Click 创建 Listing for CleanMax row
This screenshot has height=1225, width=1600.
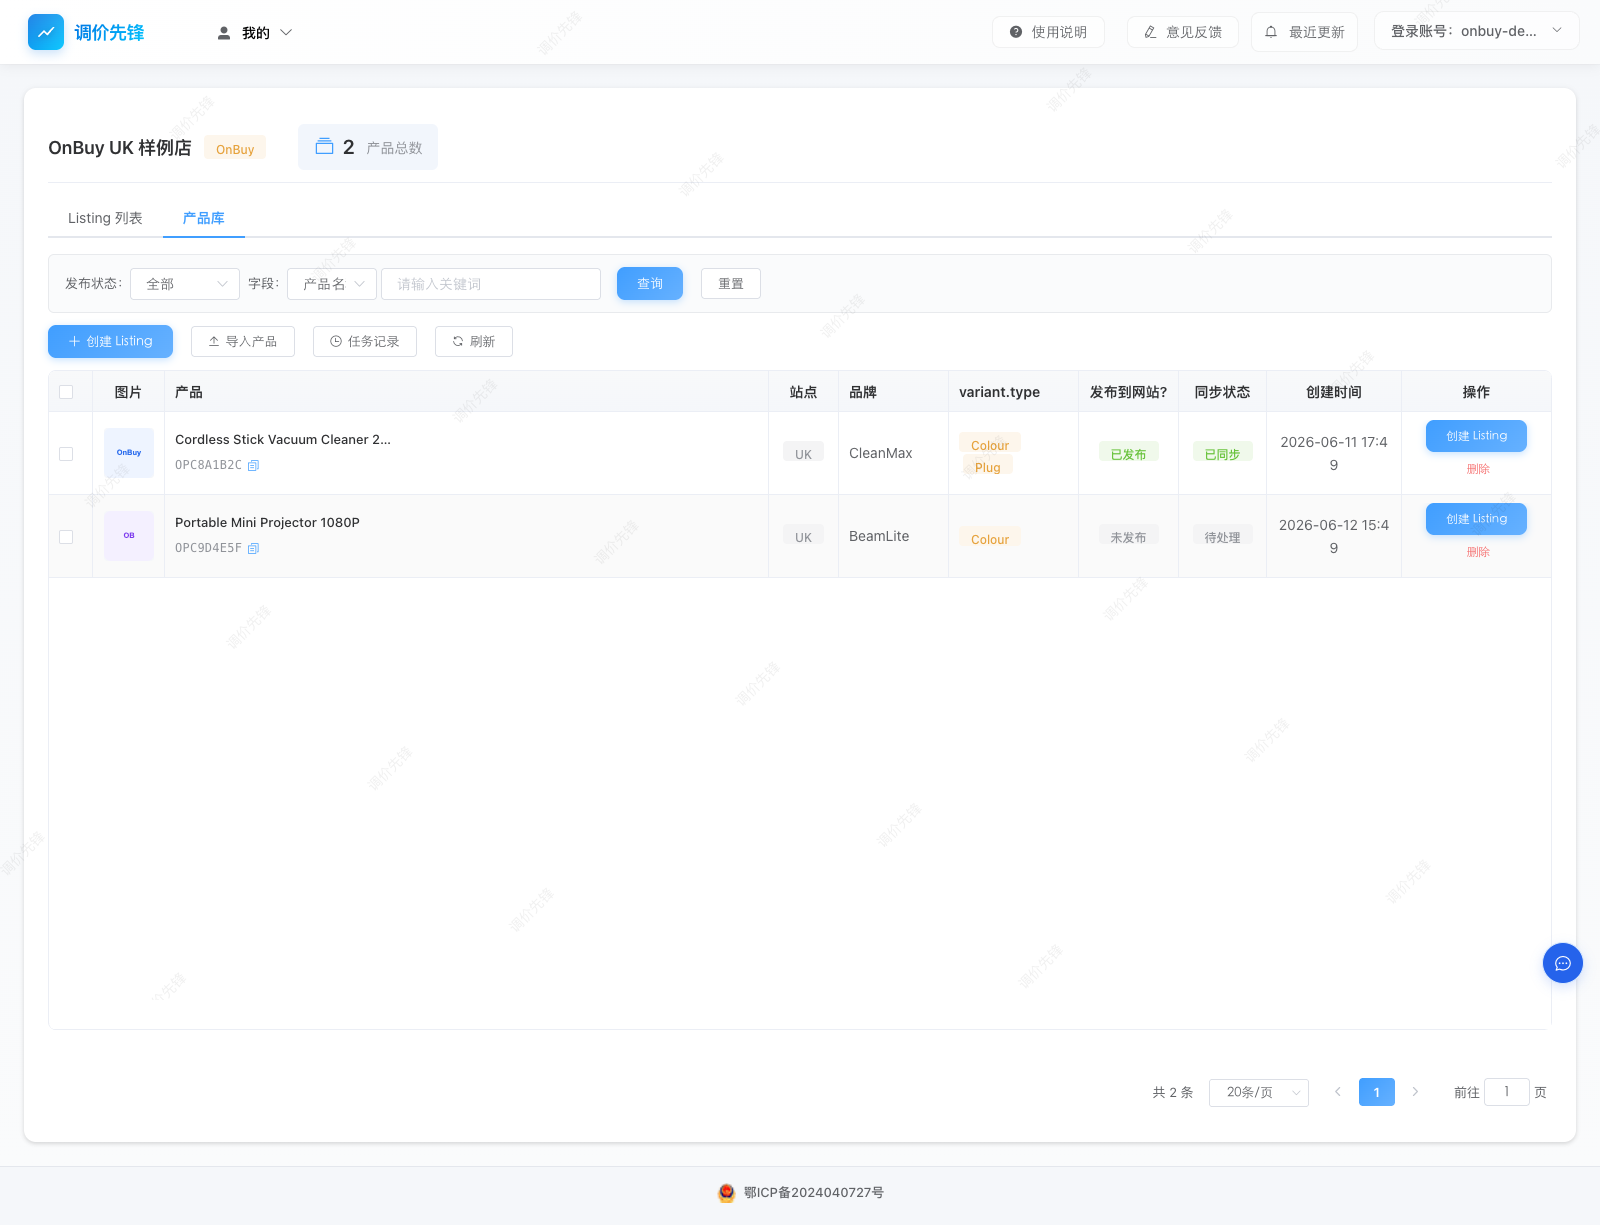click(1476, 436)
